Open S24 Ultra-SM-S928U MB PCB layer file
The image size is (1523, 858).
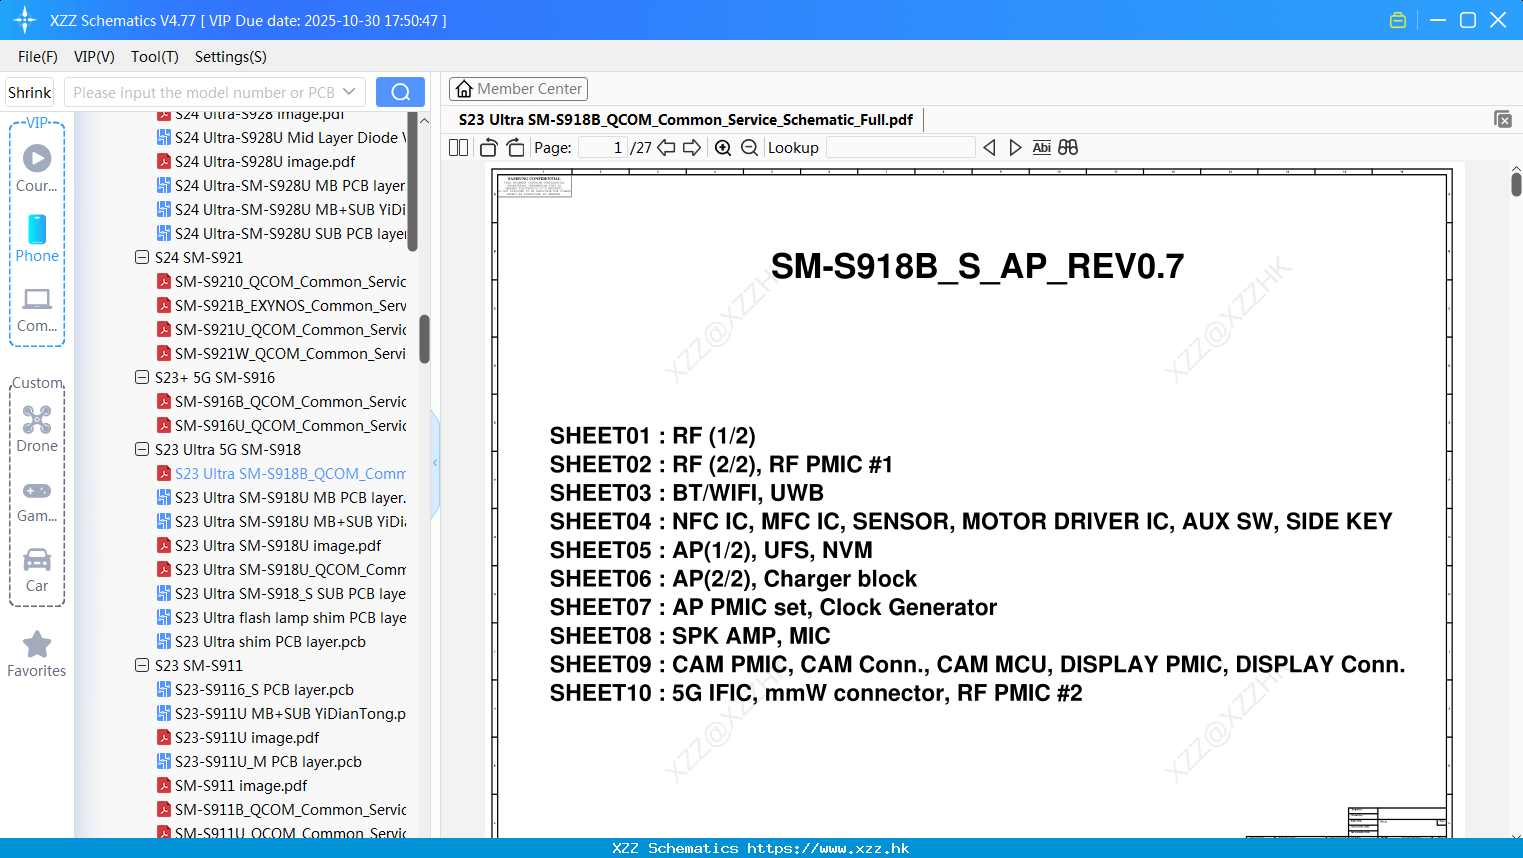pyautogui.click(x=281, y=185)
